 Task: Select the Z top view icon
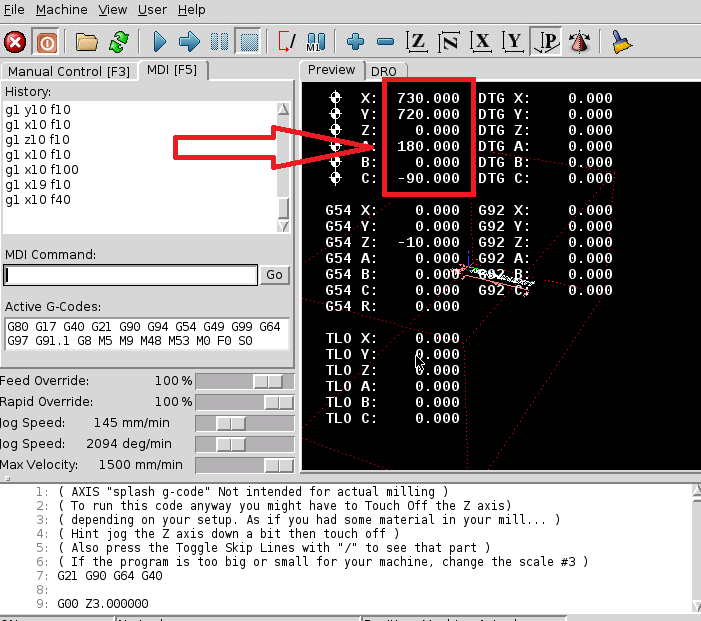[417, 42]
